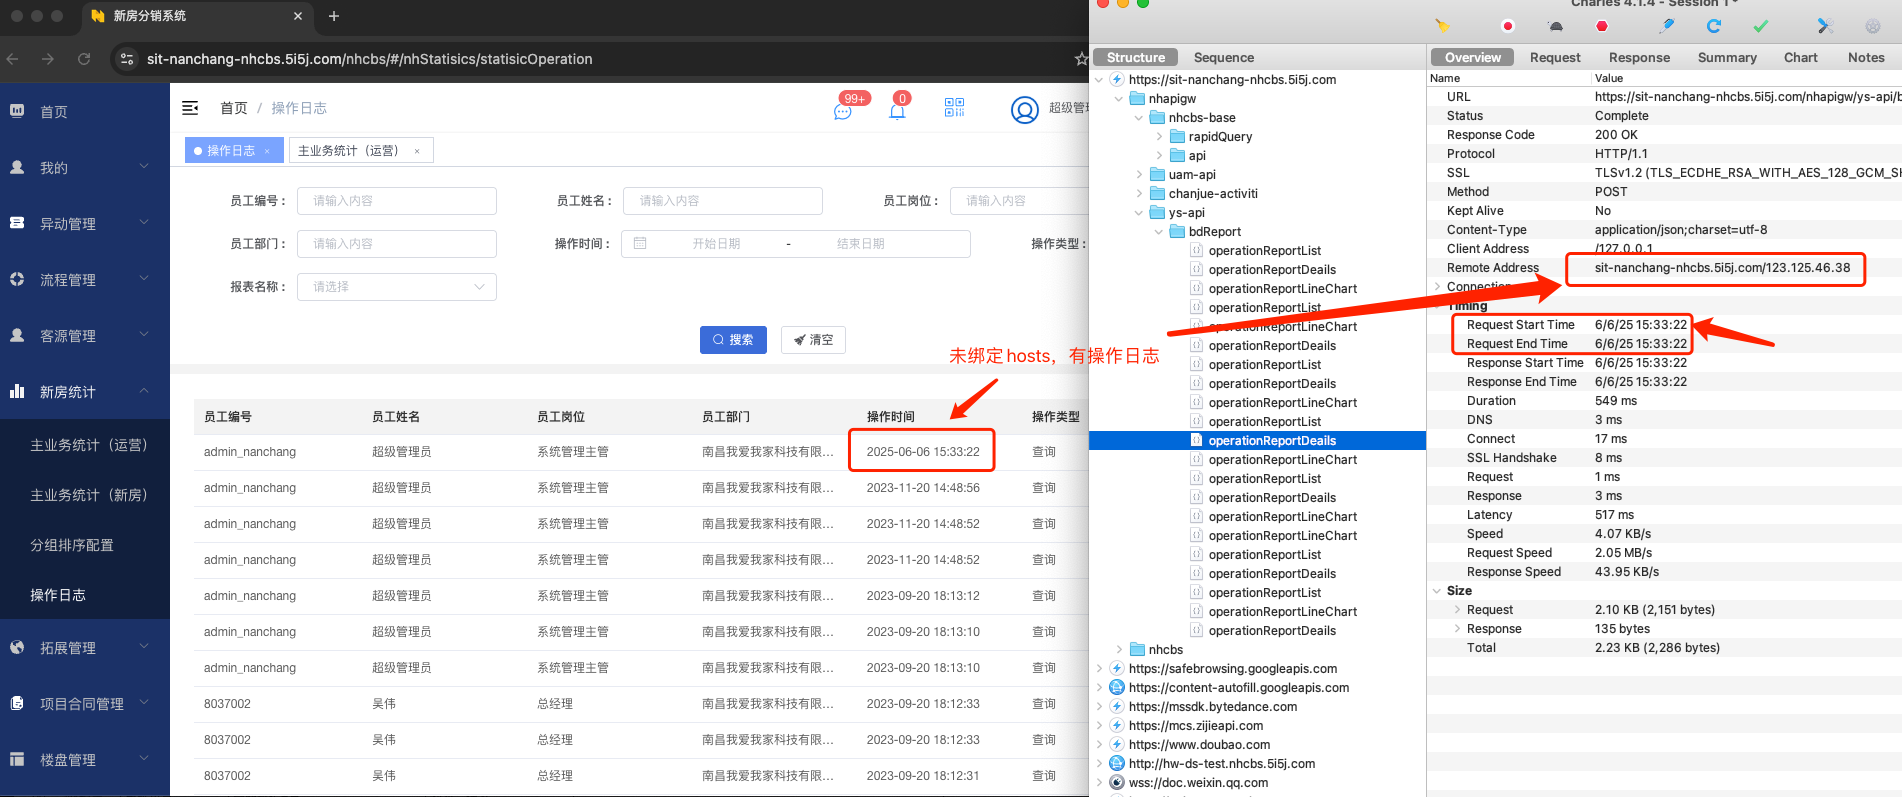Expand the nhcbs folder in Charles tree
The image size is (1902, 797).
[x=1119, y=650]
